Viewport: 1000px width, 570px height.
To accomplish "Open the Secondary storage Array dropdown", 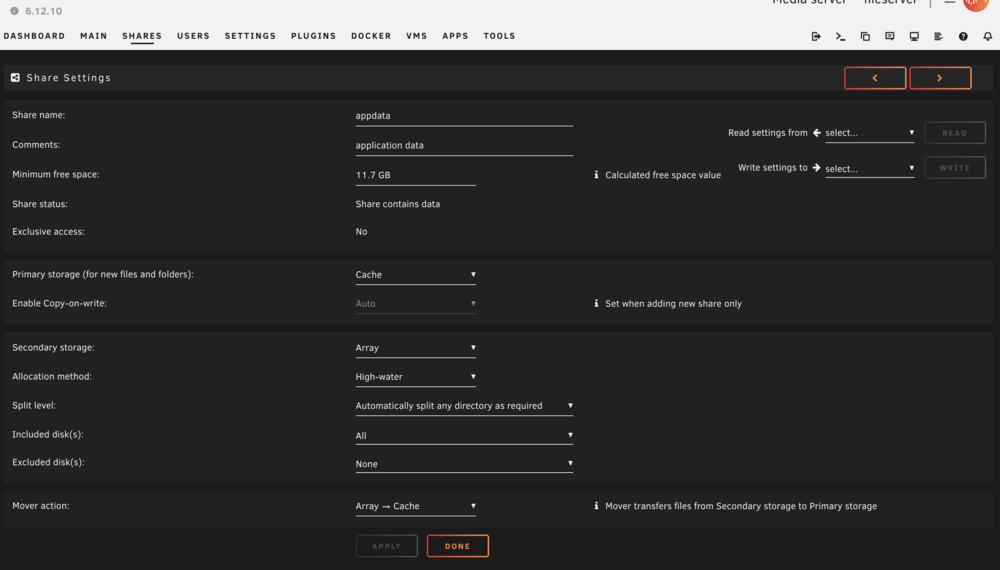I will (x=415, y=348).
